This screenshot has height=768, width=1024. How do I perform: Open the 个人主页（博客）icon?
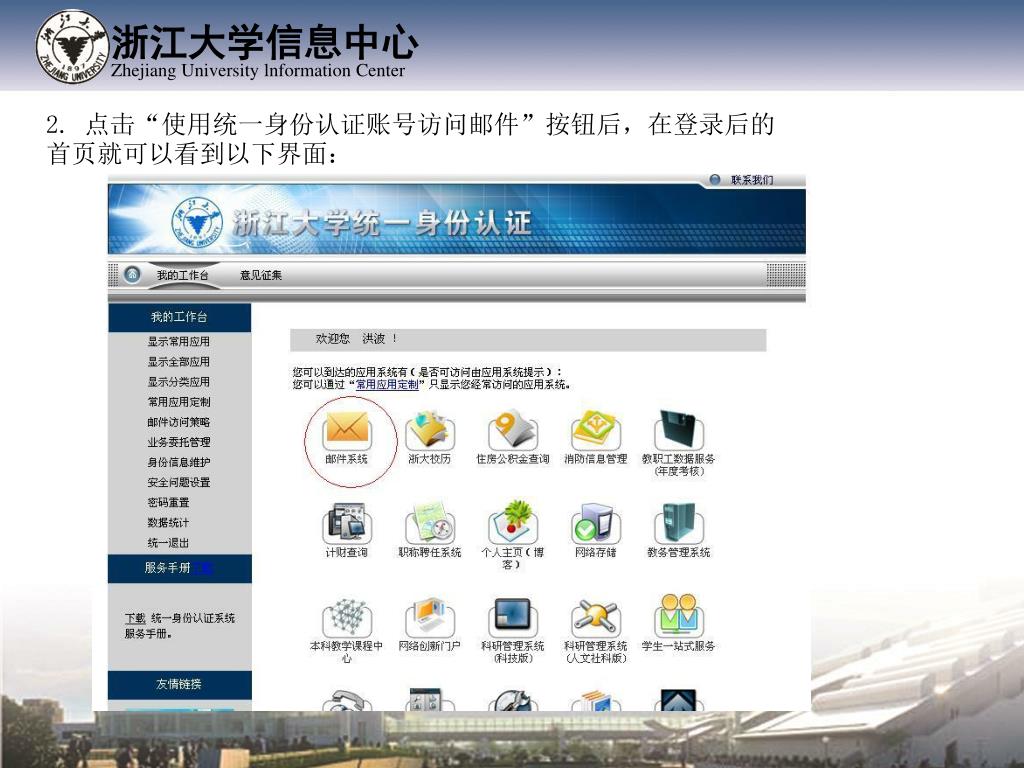click(513, 523)
